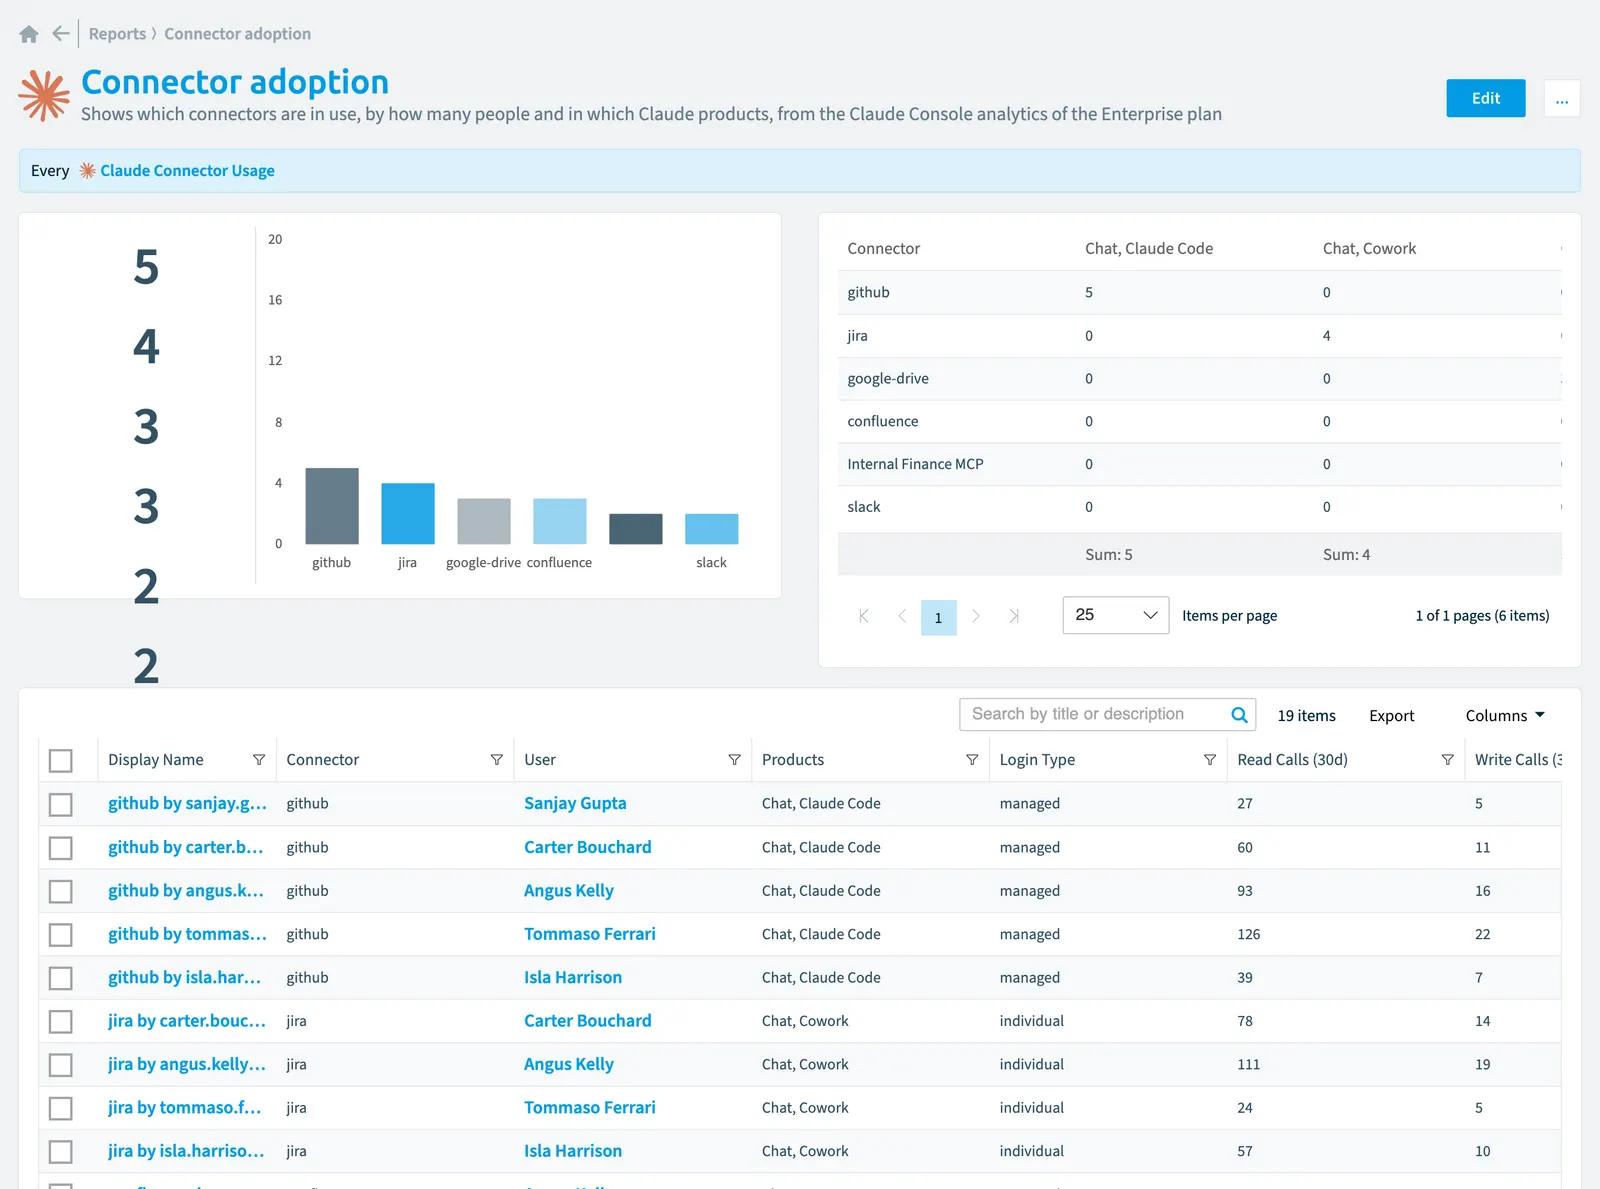Screen dimensions: 1600x1189
Task: Go to first page of connector table
Action: click(x=864, y=616)
